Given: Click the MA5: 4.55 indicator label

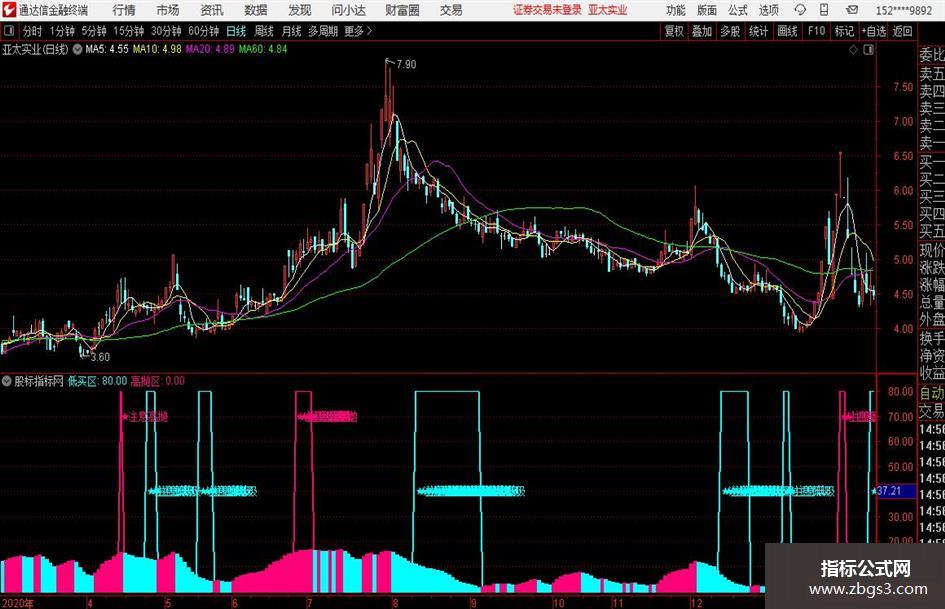Looking at the screenshot, I should tap(107, 49).
